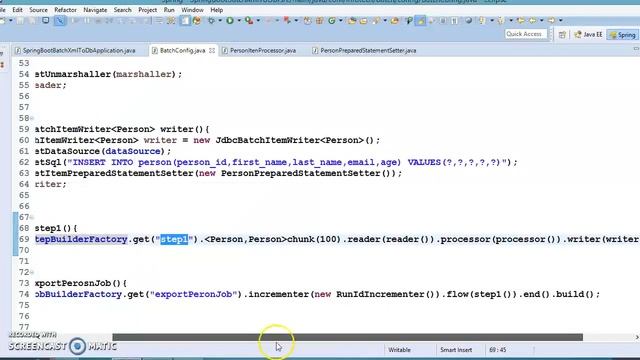This screenshot has width=640, height=360.
Task: Click the 69 : 45 cursor position
Action: pos(498,350)
